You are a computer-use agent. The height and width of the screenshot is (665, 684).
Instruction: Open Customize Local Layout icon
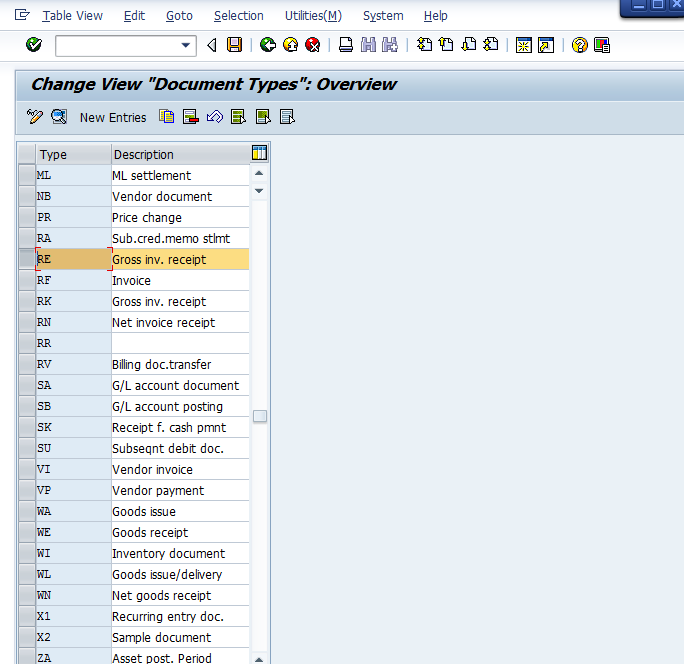602,45
